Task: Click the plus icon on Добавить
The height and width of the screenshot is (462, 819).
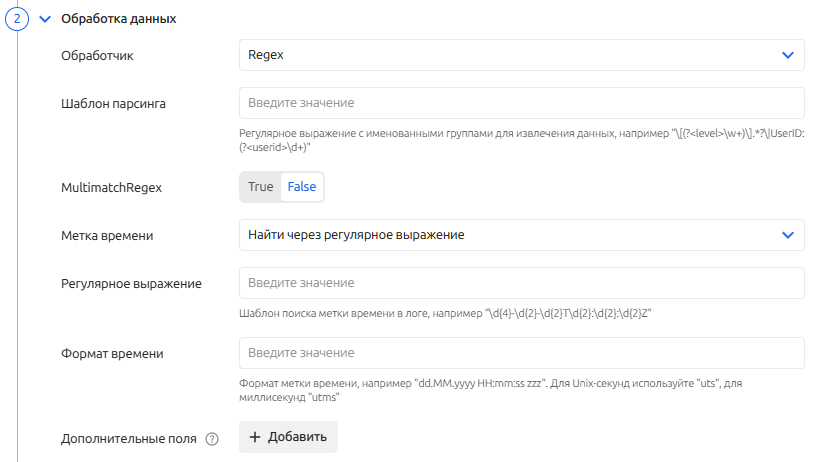Action: pos(255,437)
